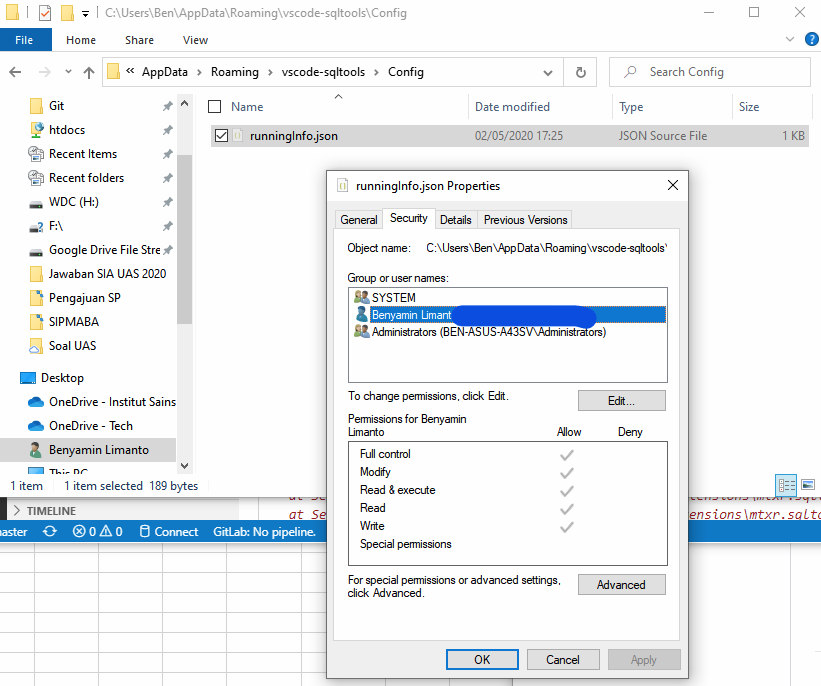821x686 pixels.
Task: Toggle the select-all checkbox in Name column
Action: tap(214, 106)
